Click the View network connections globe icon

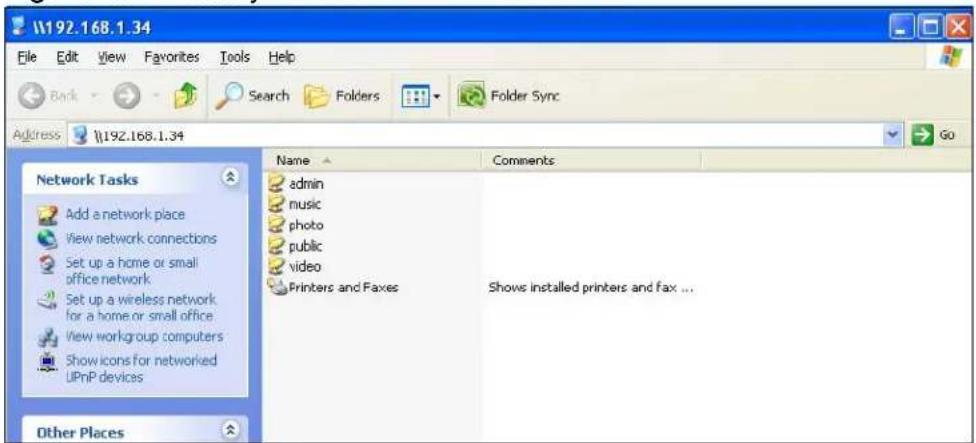click(47, 239)
